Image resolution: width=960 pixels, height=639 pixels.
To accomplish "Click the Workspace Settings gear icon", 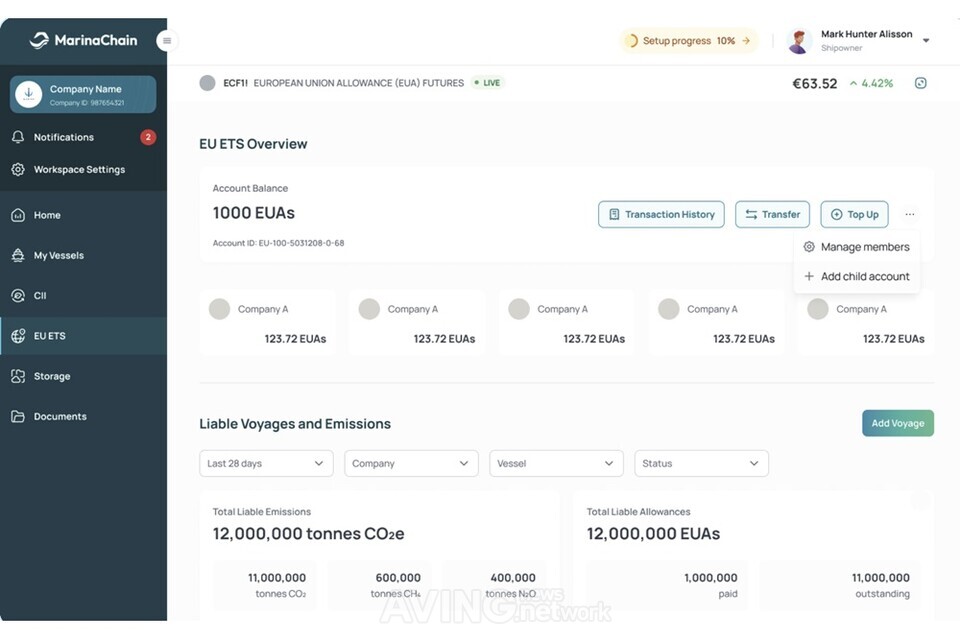I will click(x=18, y=170).
